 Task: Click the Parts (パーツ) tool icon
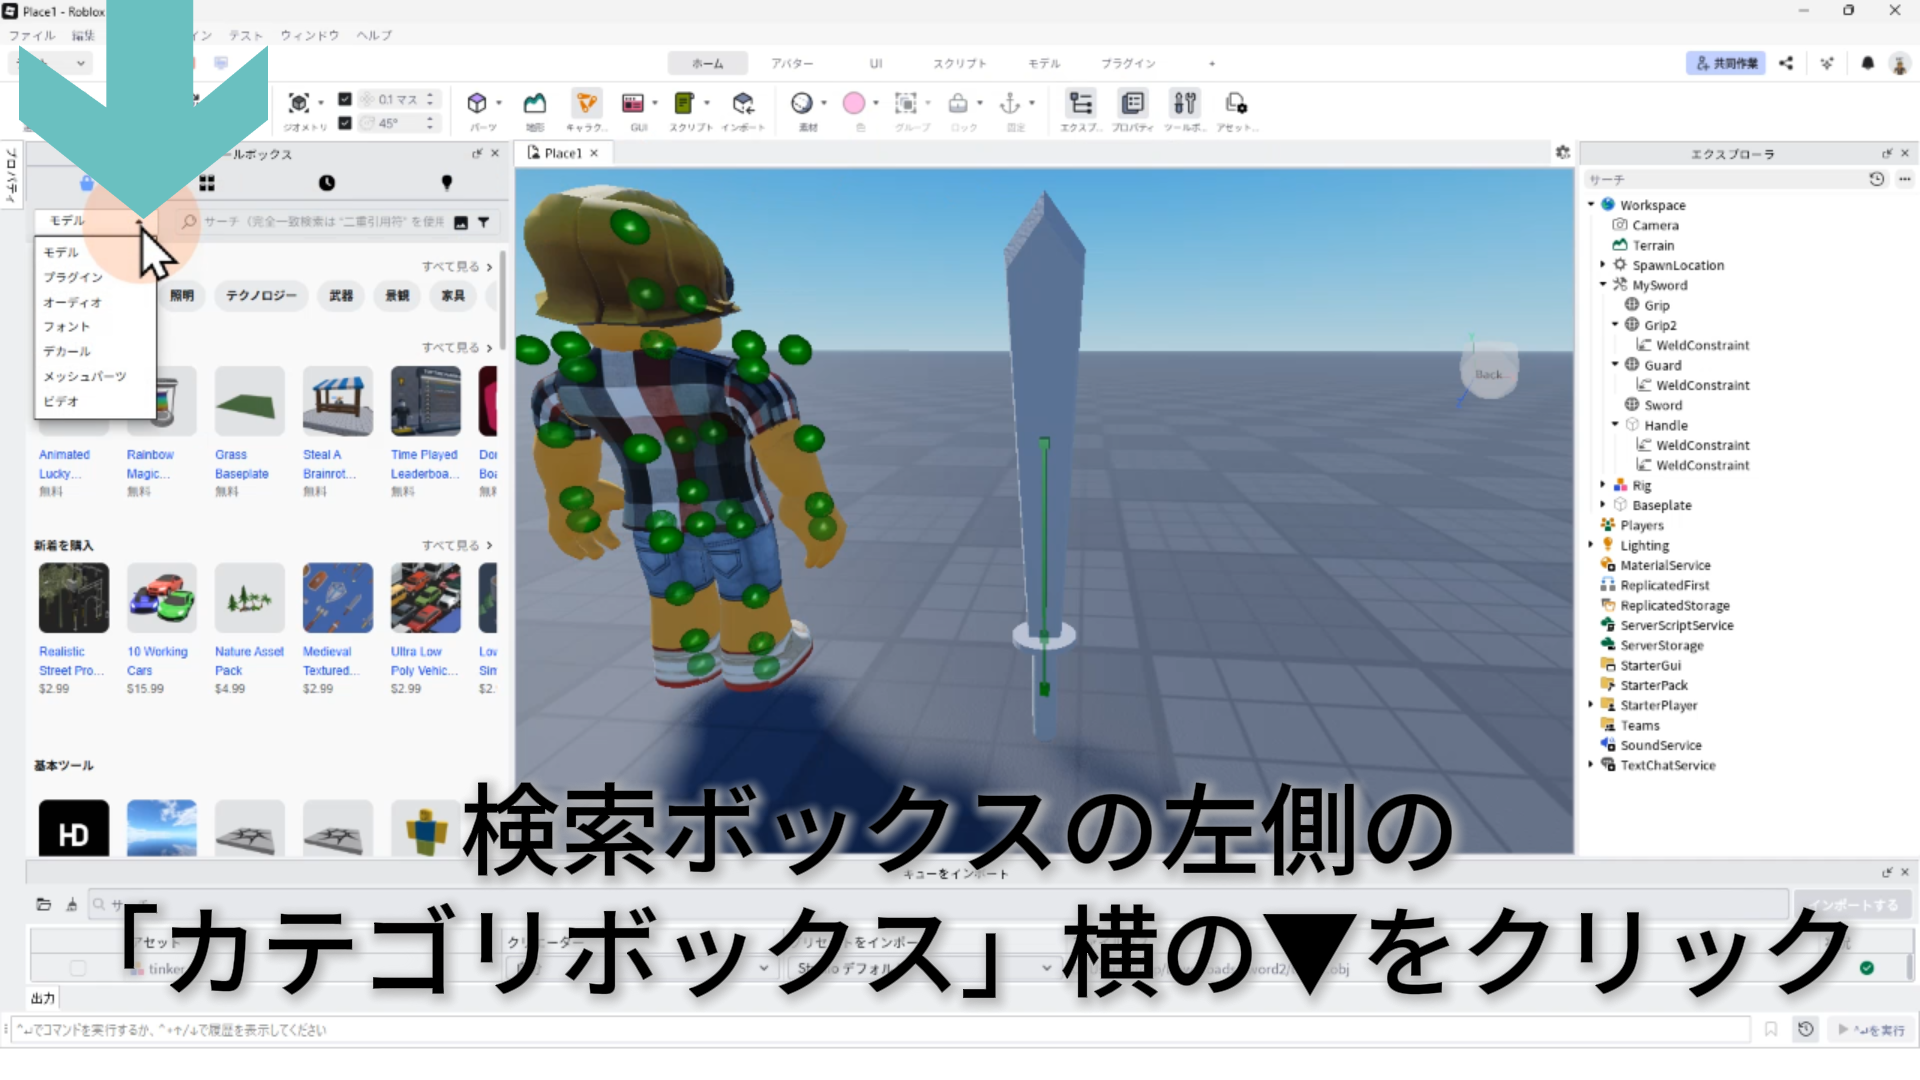(x=477, y=103)
